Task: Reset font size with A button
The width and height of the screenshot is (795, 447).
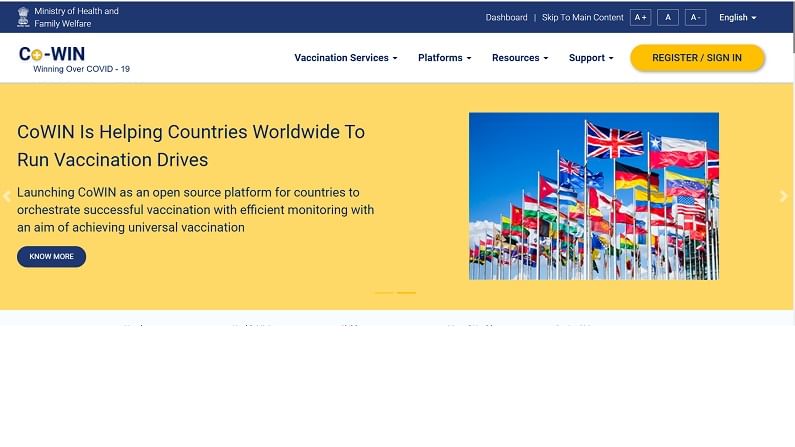Action: 668,17
